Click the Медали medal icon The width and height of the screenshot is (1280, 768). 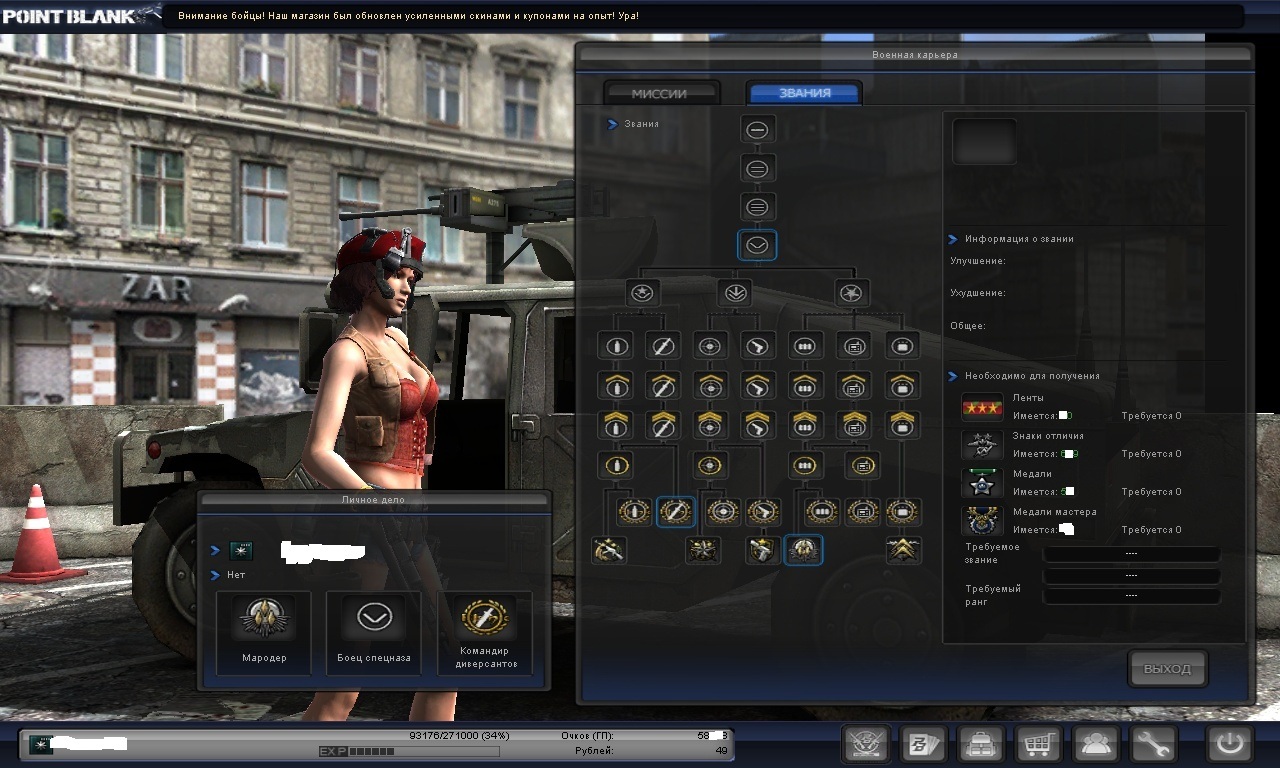(x=982, y=483)
